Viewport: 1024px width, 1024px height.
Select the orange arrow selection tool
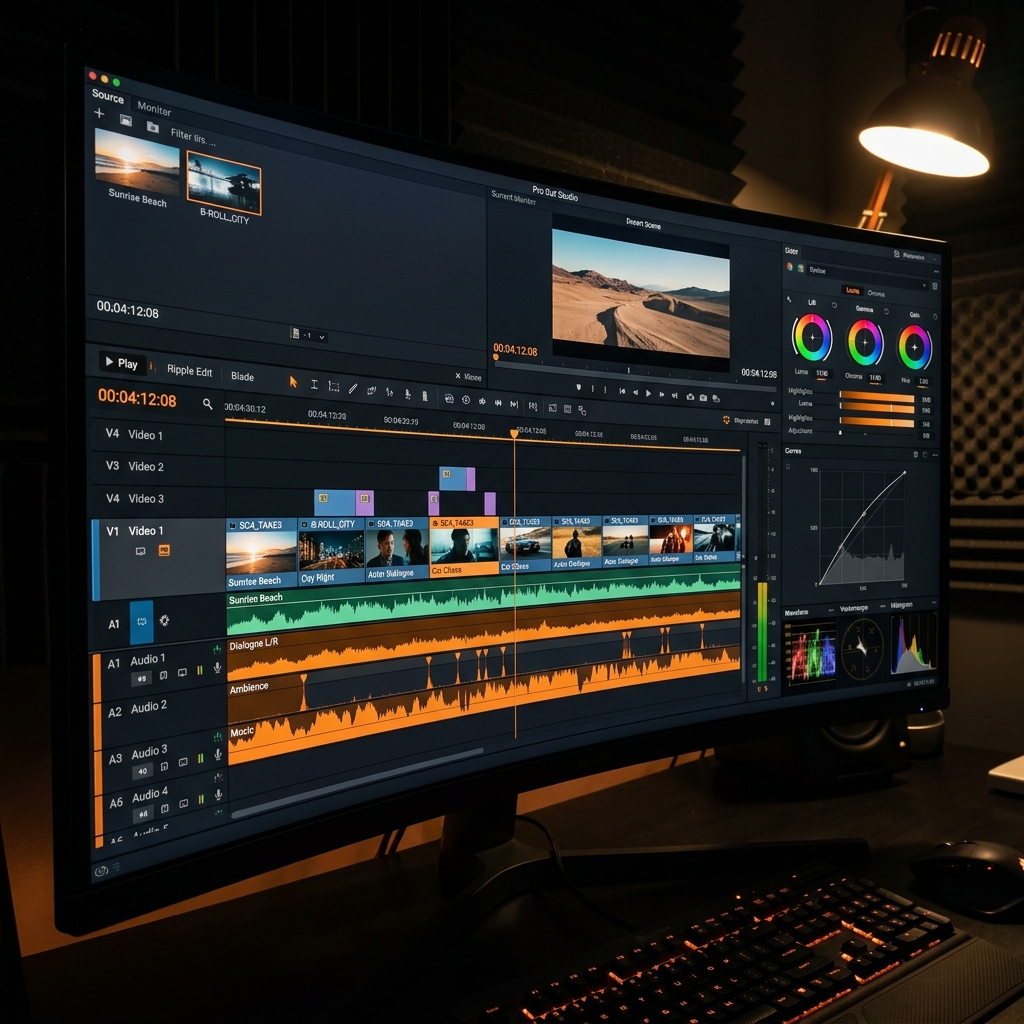293,382
